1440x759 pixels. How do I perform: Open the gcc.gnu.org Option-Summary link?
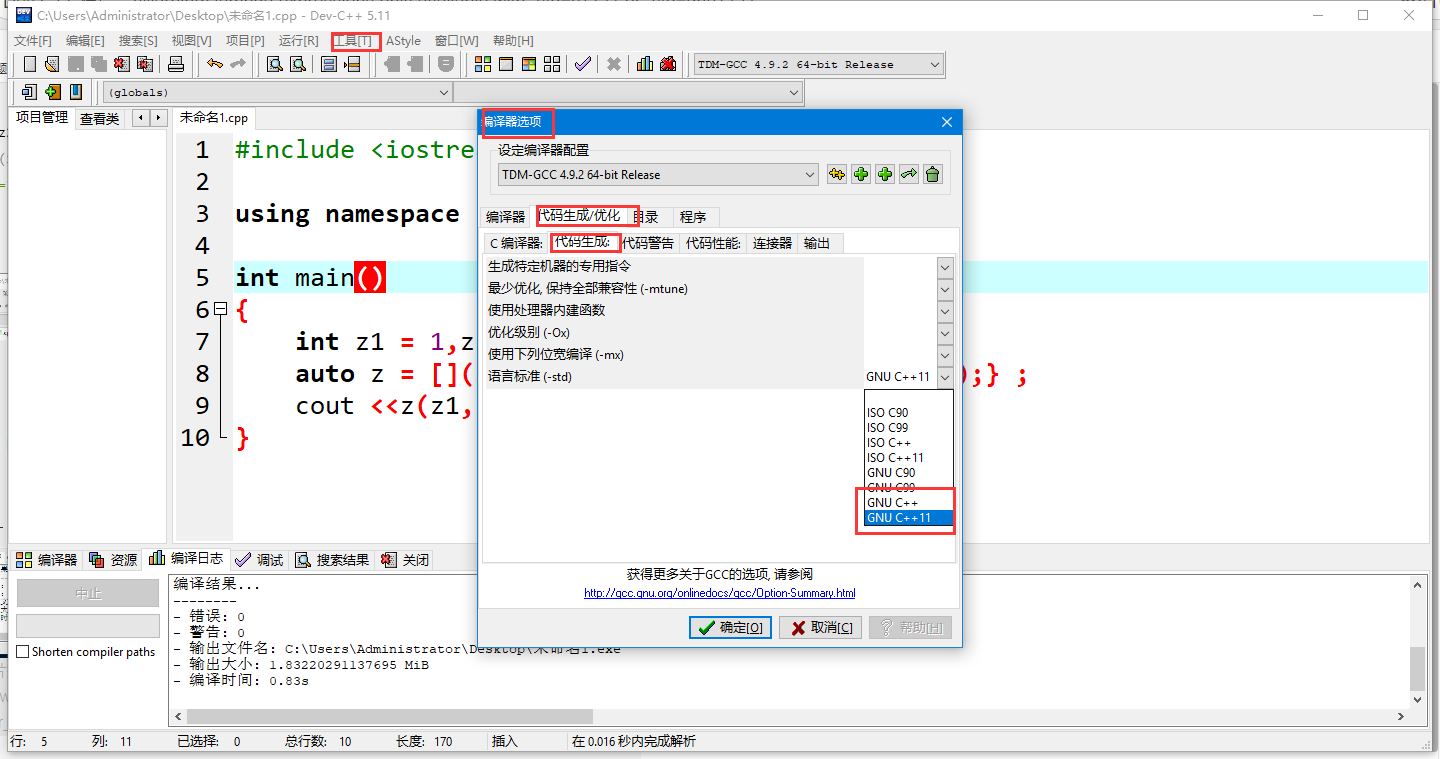[x=719, y=593]
